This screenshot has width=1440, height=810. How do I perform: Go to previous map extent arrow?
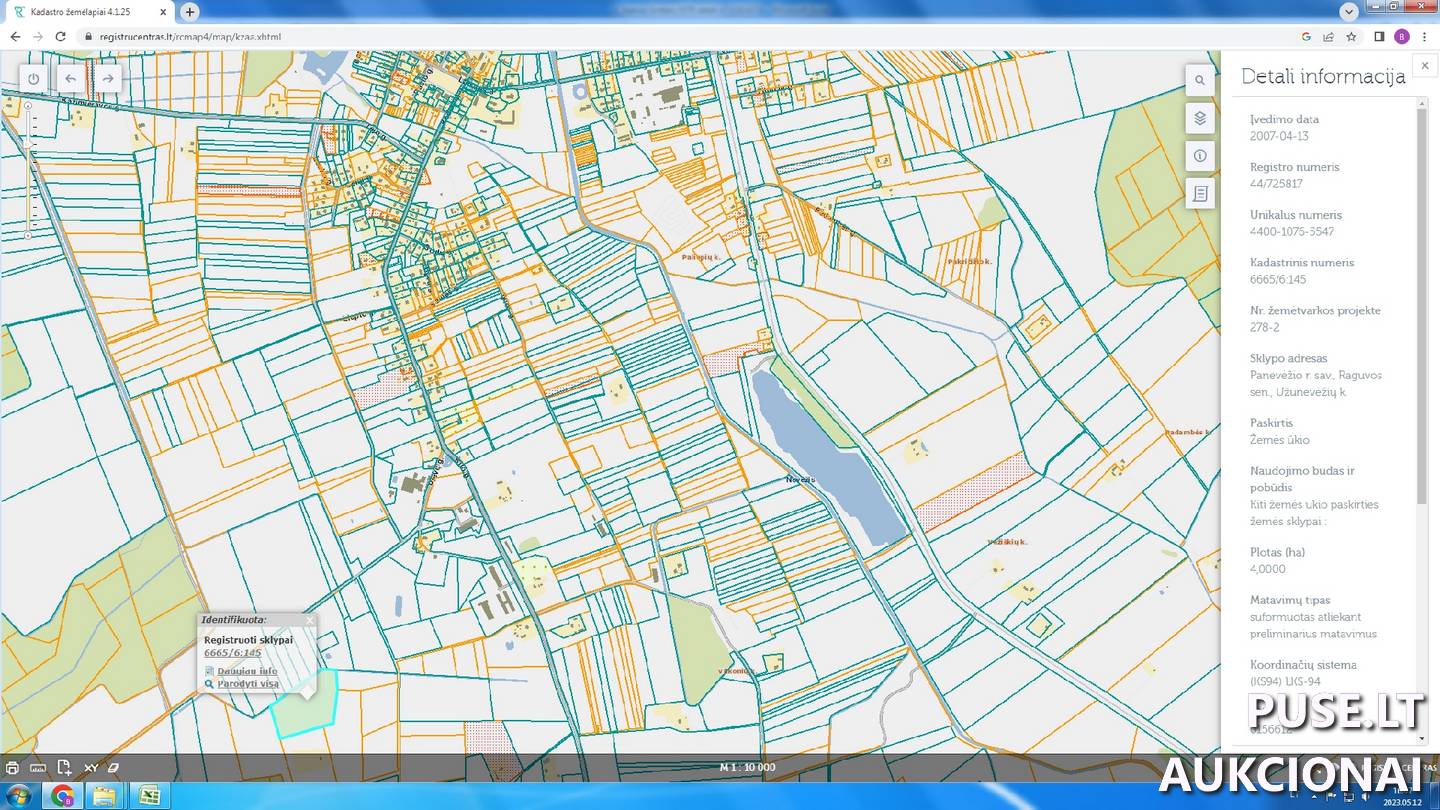coord(70,78)
